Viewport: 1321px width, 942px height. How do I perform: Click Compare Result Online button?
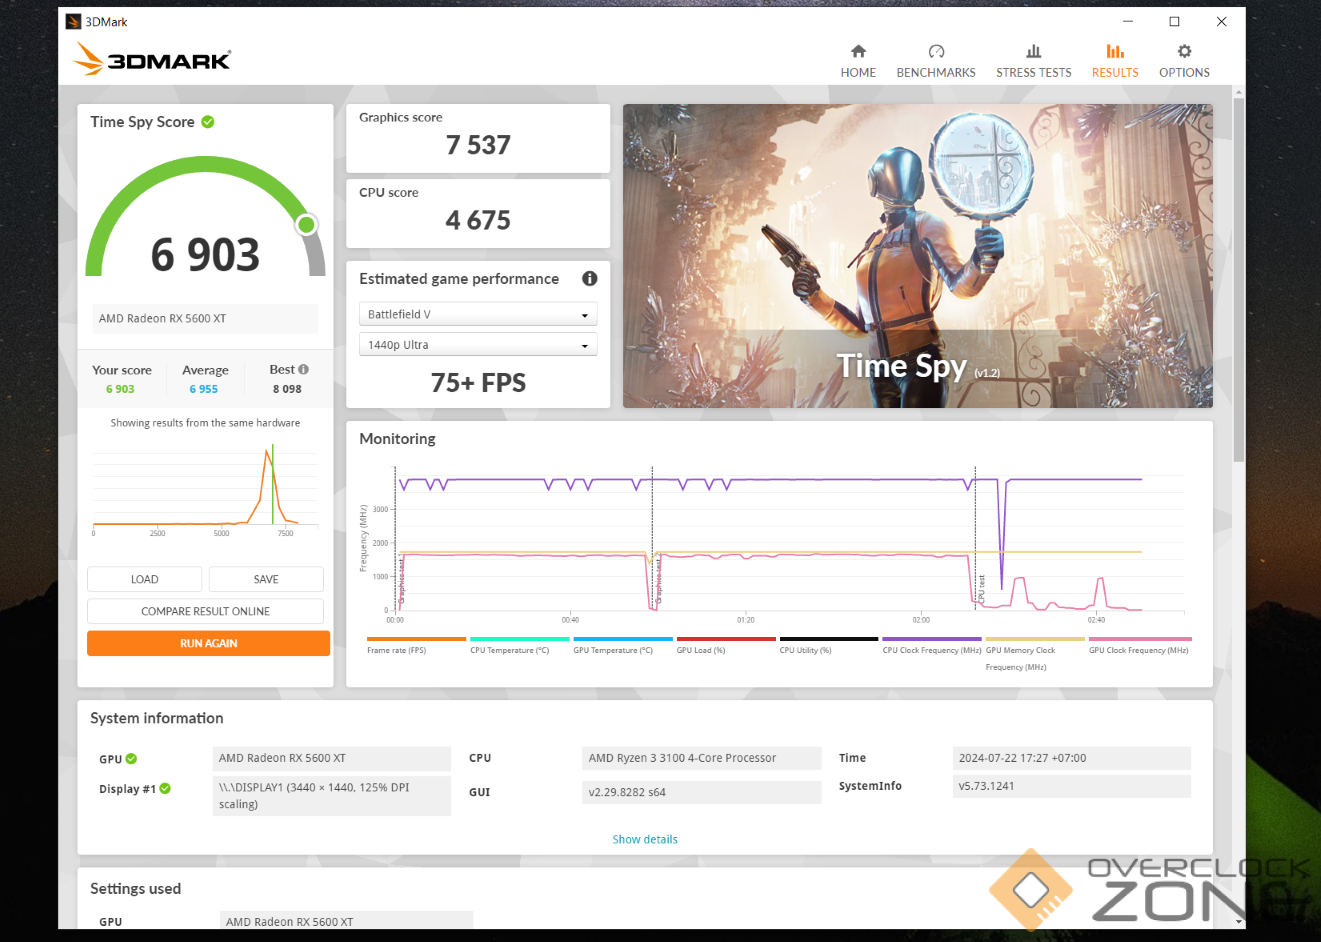205,611
